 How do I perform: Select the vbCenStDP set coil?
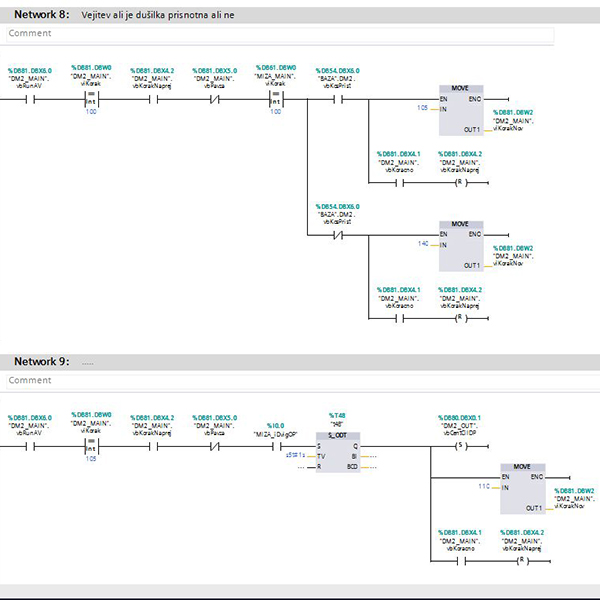pyautogui.click(x=460, y=447)
